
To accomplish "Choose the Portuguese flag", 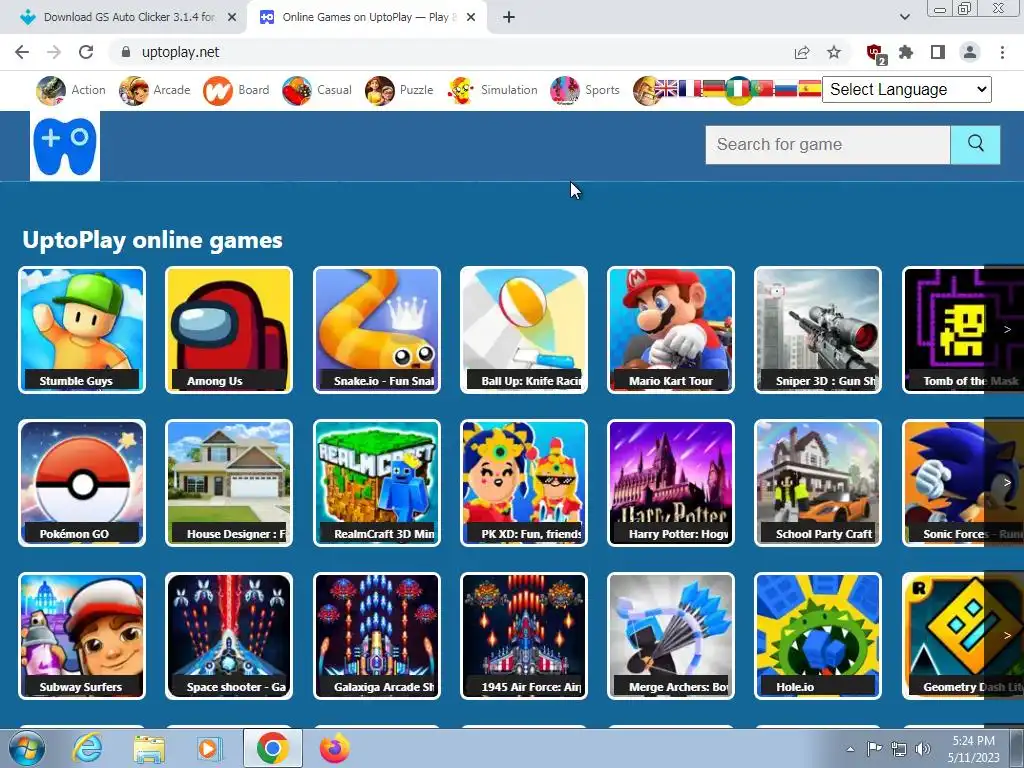I will click(x=761, y=88).
